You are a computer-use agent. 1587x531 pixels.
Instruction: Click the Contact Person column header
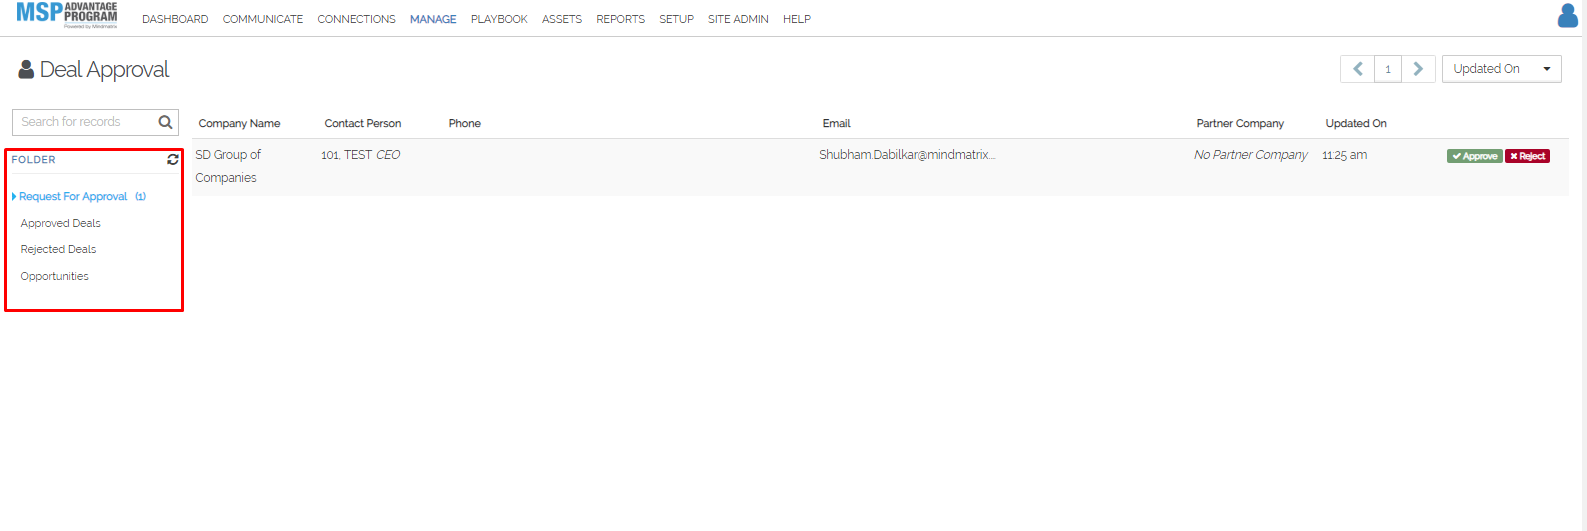pos(363,124)
